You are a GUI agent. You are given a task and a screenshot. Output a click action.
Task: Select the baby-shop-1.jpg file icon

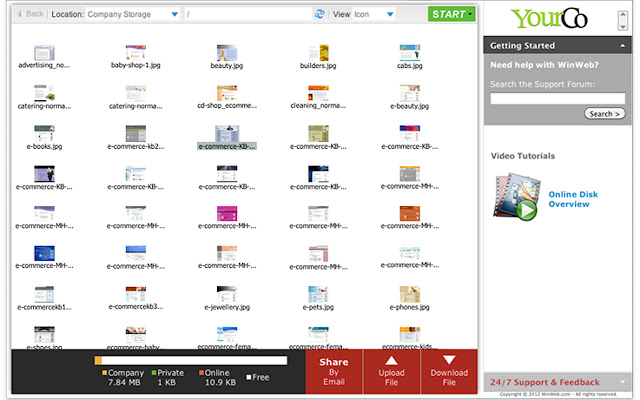[x=136, y=53]
